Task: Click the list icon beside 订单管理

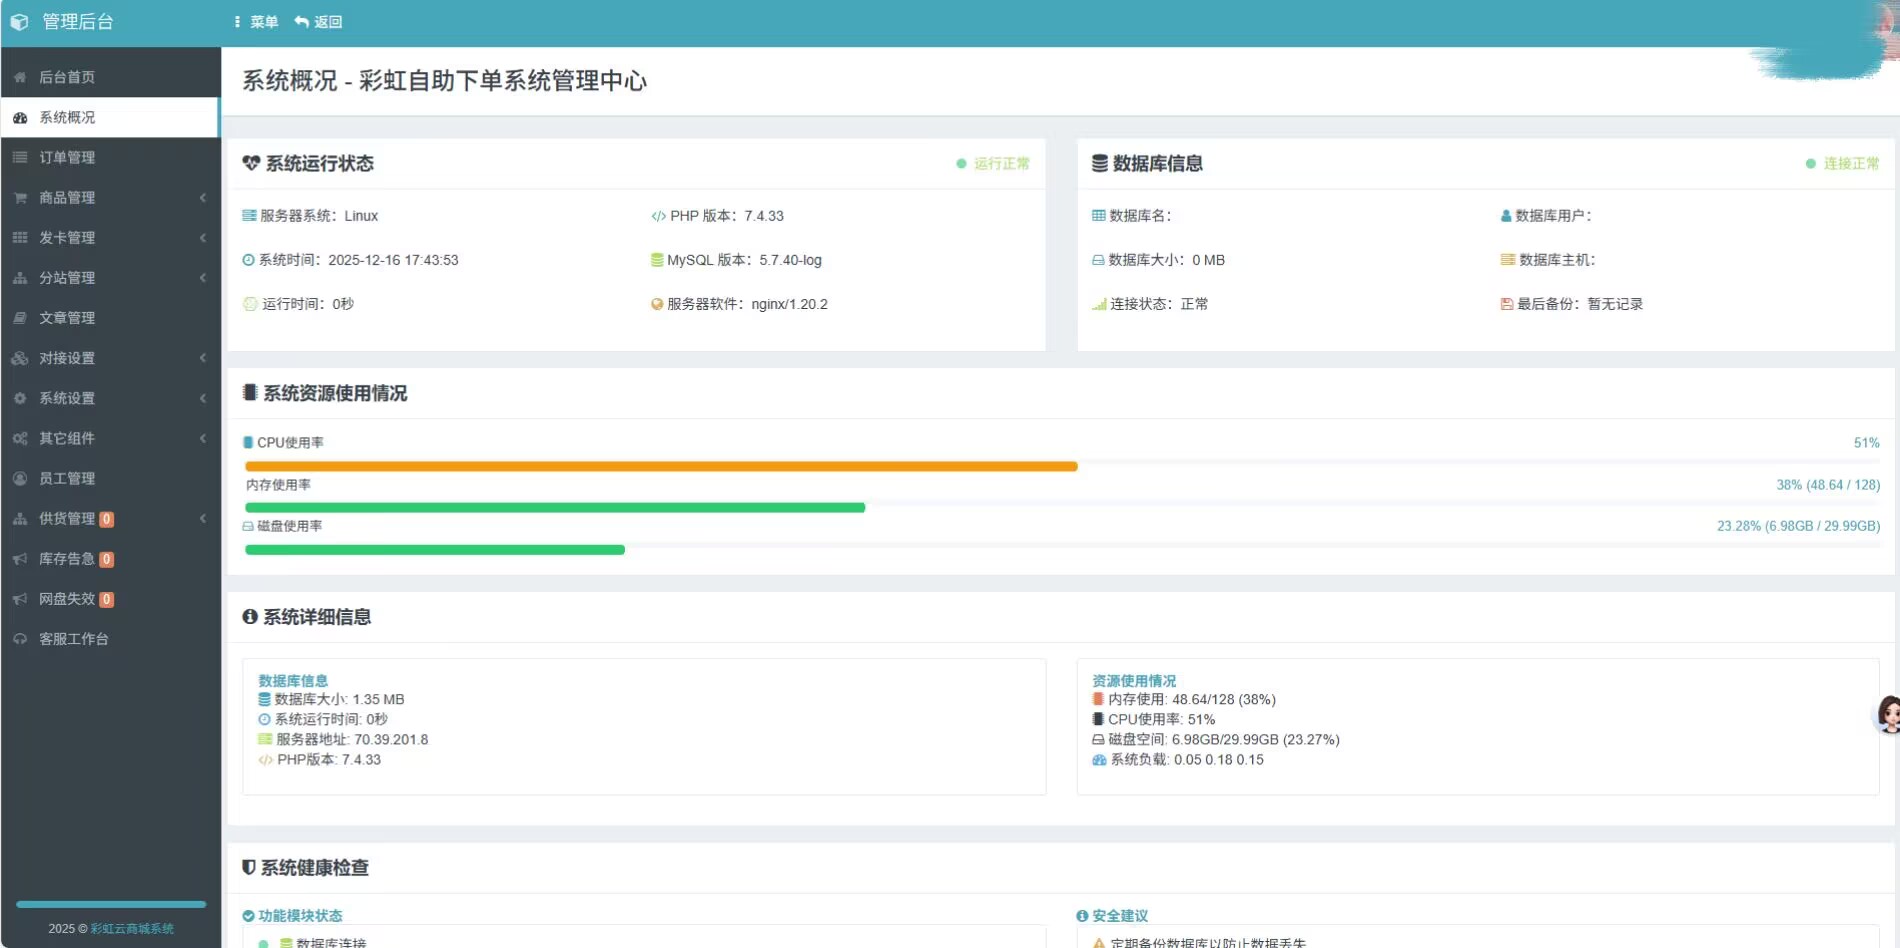Action: tap(20, 158)
